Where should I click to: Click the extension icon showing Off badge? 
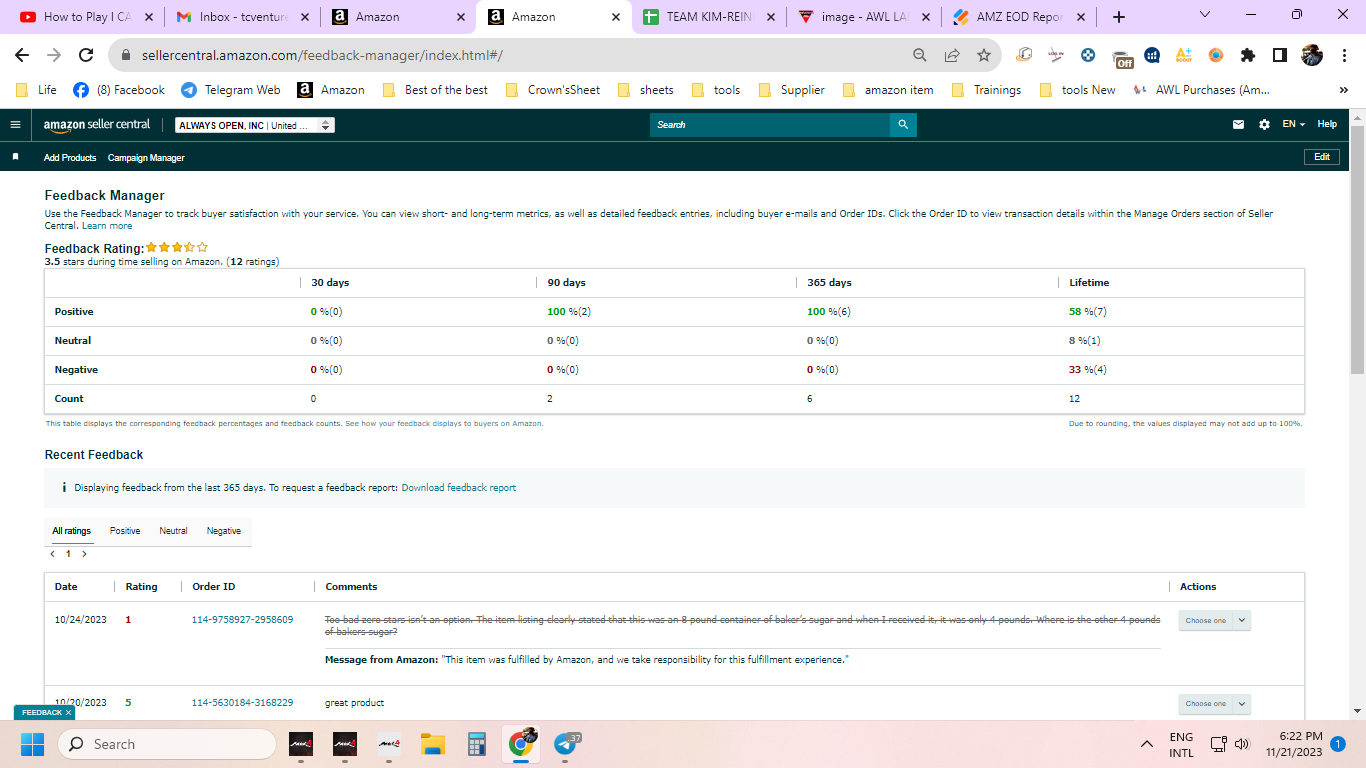(1122, 58)
